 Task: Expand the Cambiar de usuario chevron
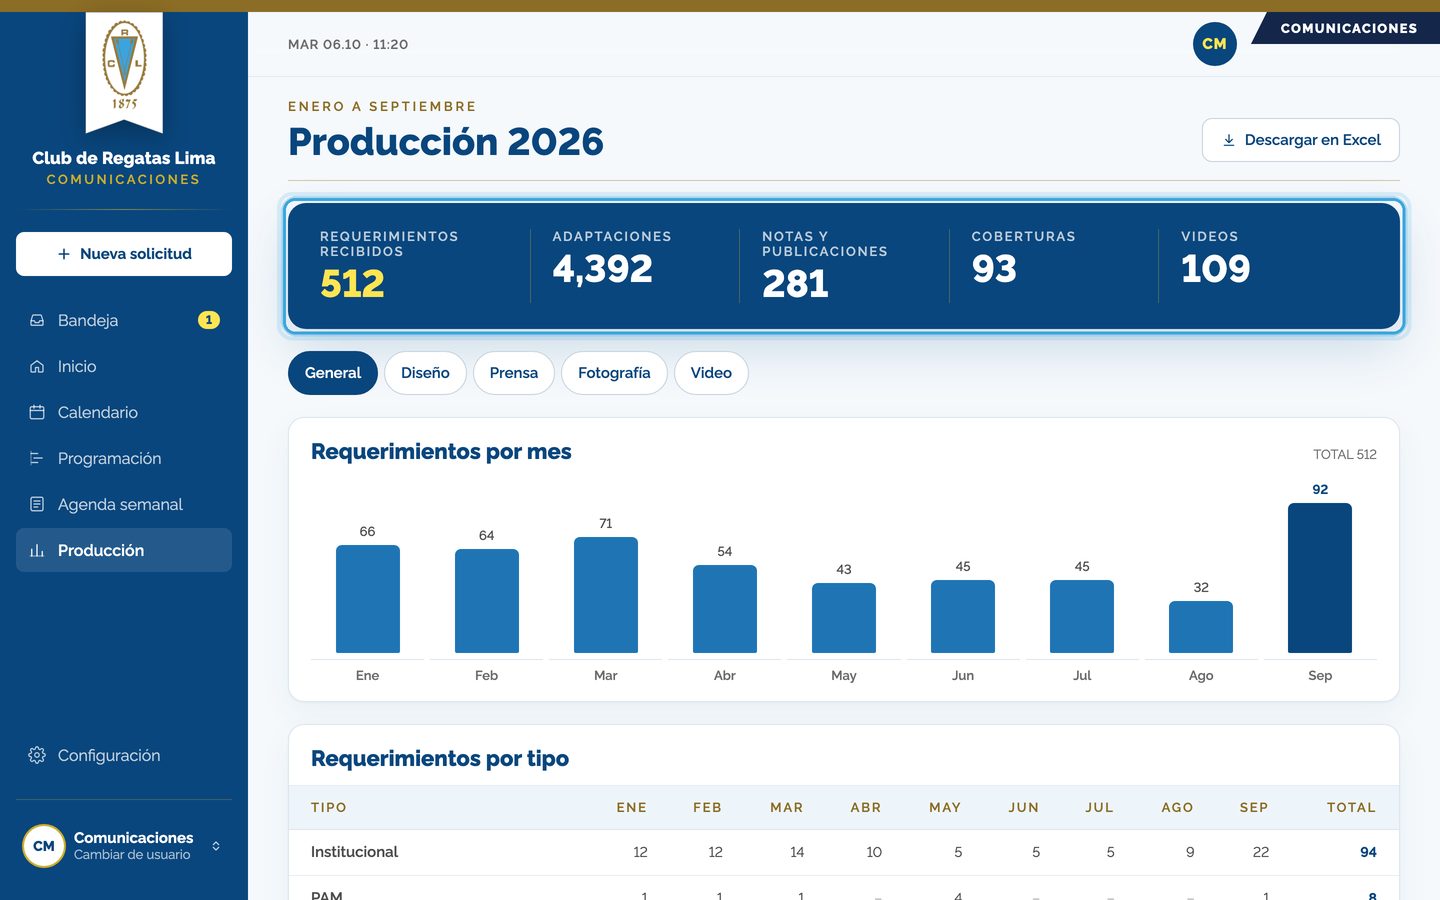[216, 846]
